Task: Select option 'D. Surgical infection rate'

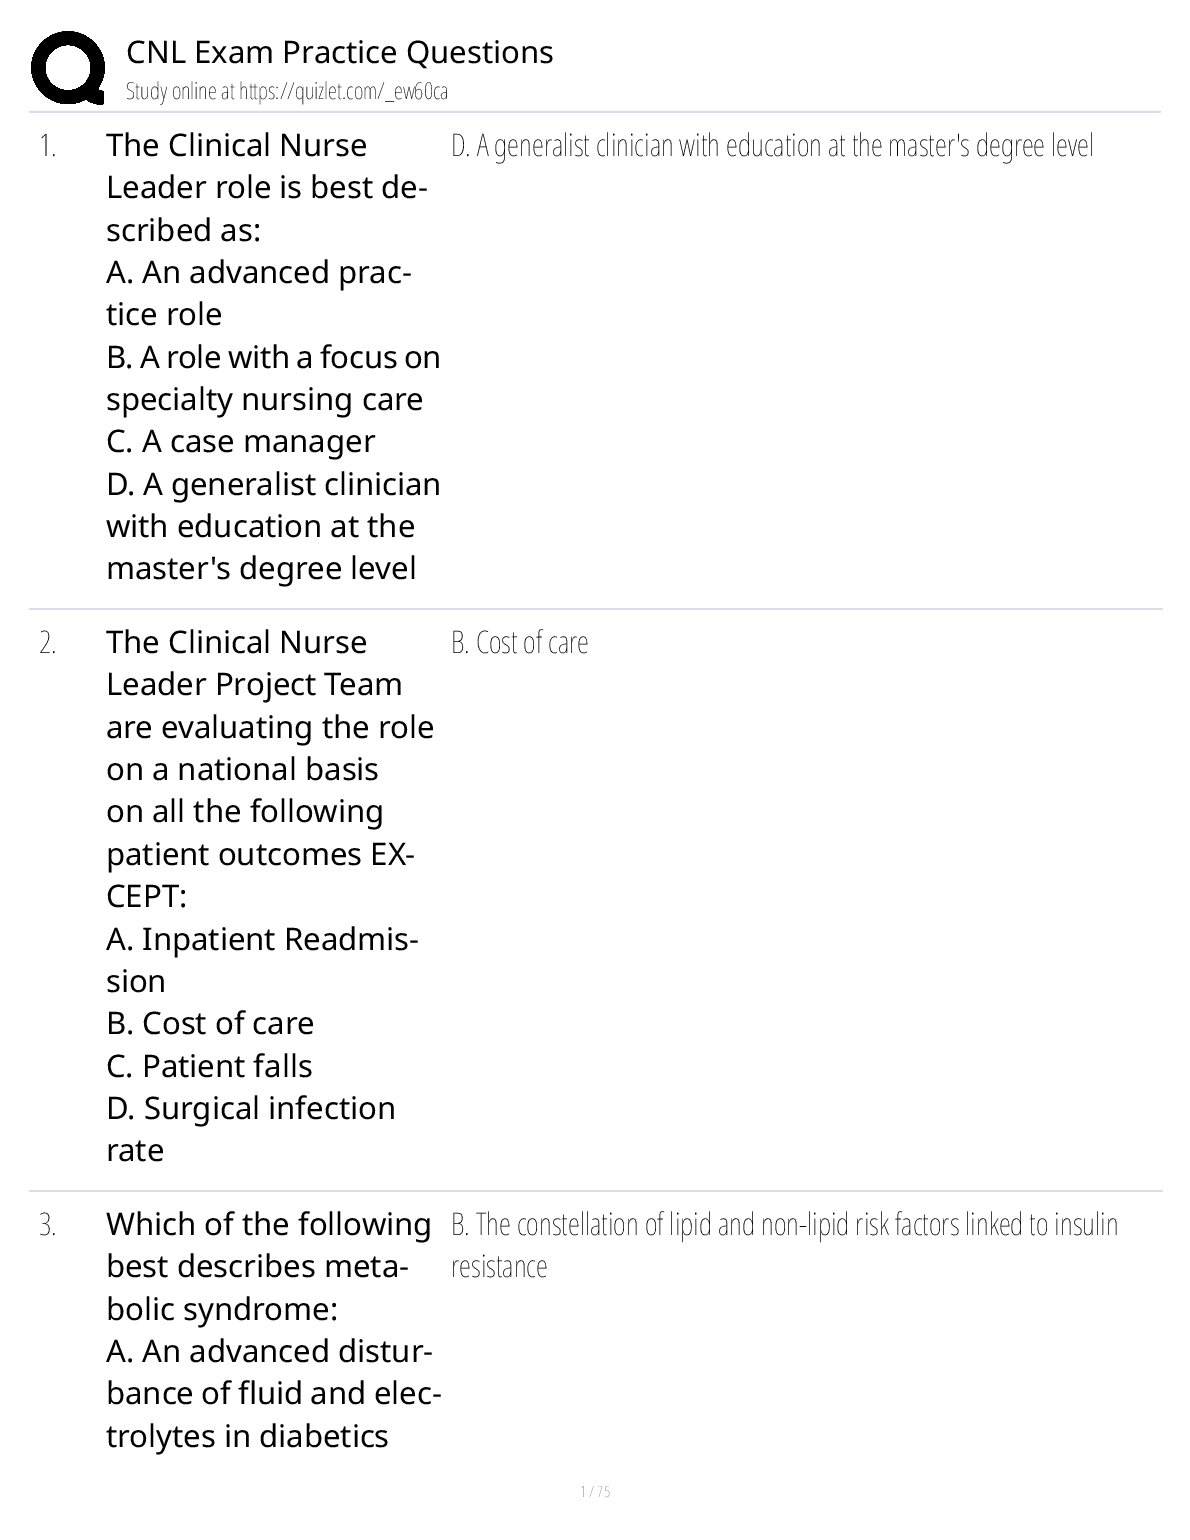Action: (250, 1129)
